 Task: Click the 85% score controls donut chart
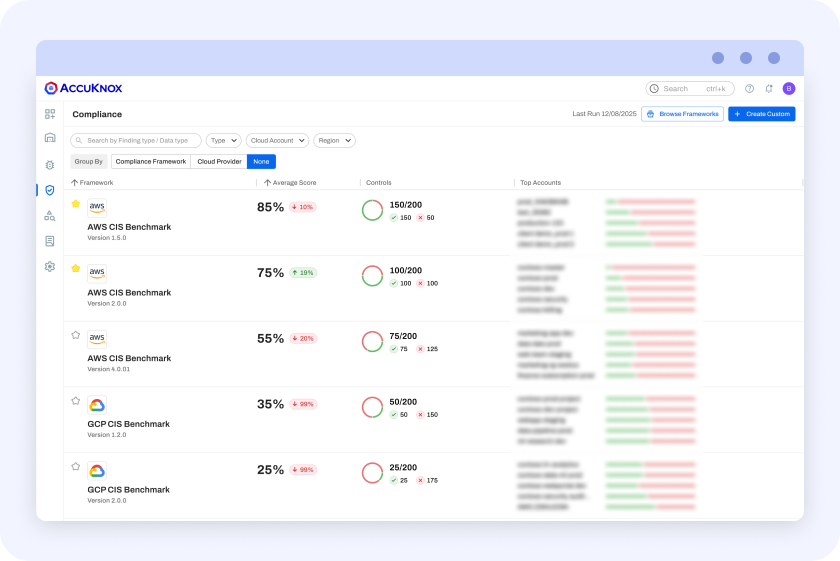click(372, 210)
